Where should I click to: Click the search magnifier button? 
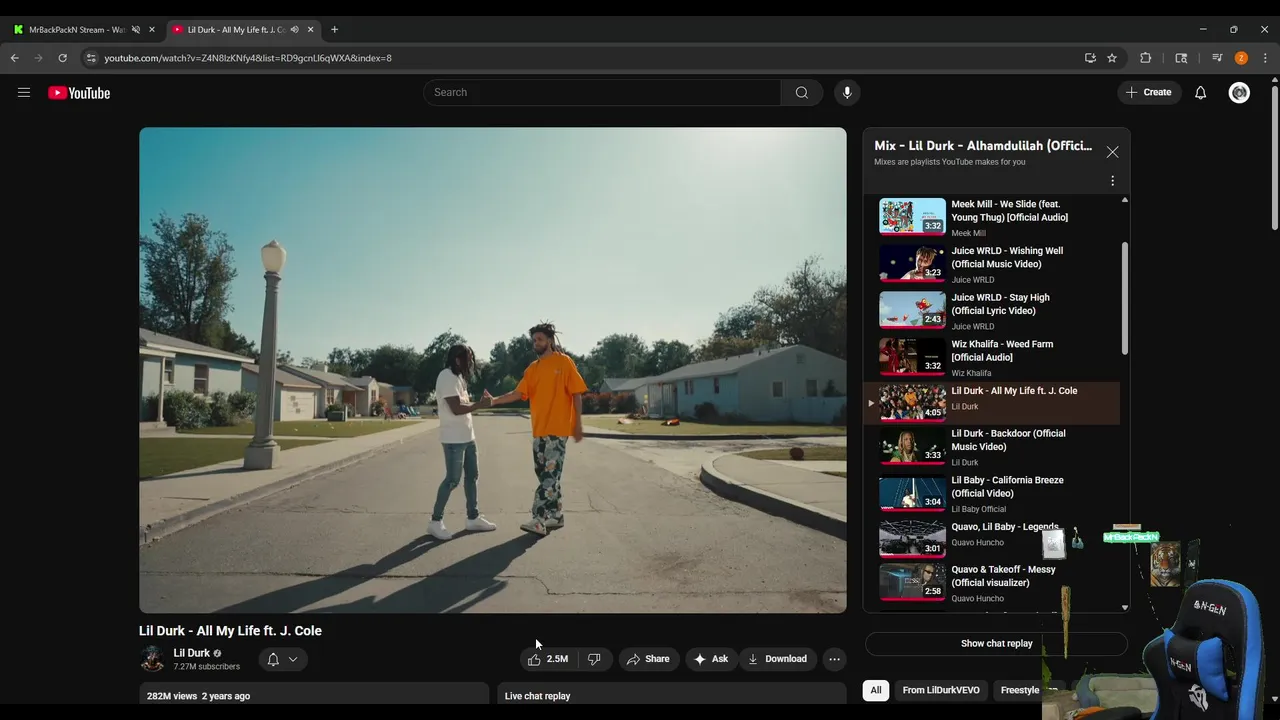coord(802,92)
